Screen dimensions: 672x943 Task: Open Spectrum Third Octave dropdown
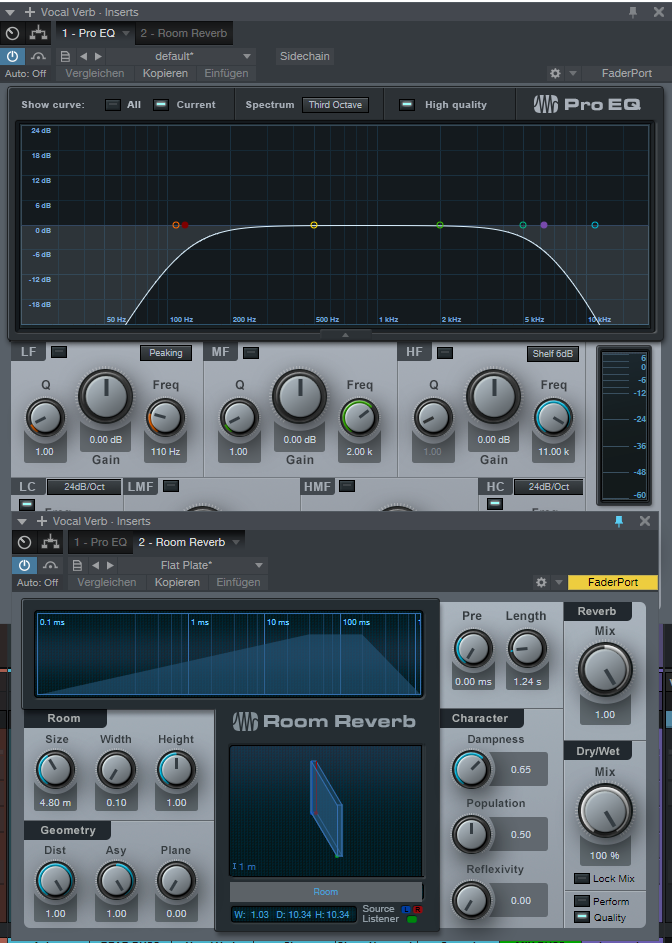pos(335,105)
